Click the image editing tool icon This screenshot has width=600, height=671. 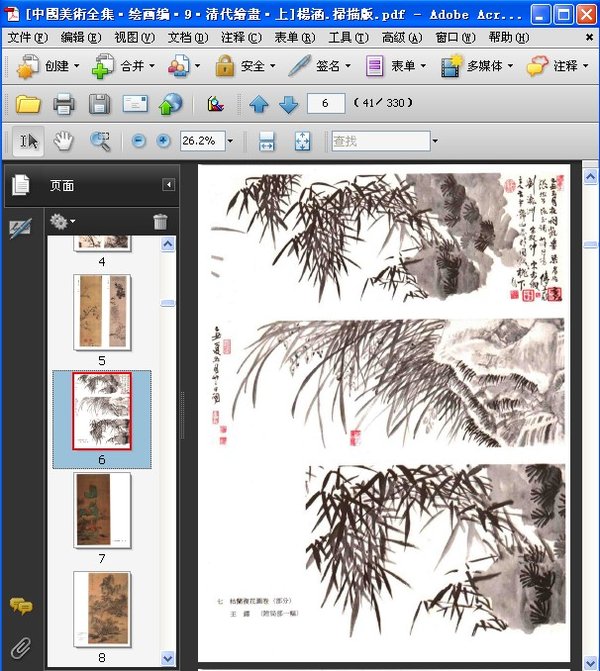coord(216,104)
